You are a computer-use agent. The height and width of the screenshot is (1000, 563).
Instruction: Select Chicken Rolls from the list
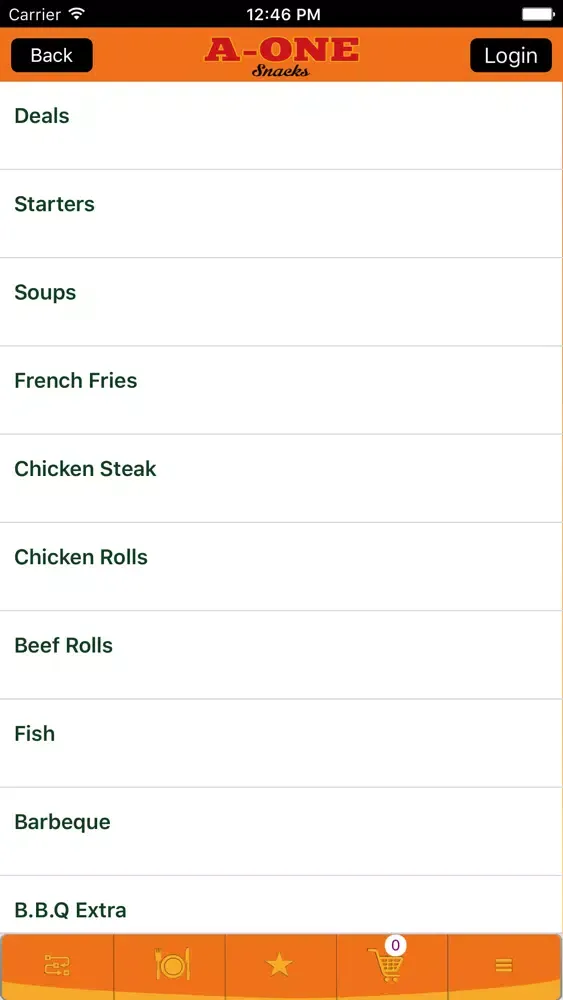point(281,567)
